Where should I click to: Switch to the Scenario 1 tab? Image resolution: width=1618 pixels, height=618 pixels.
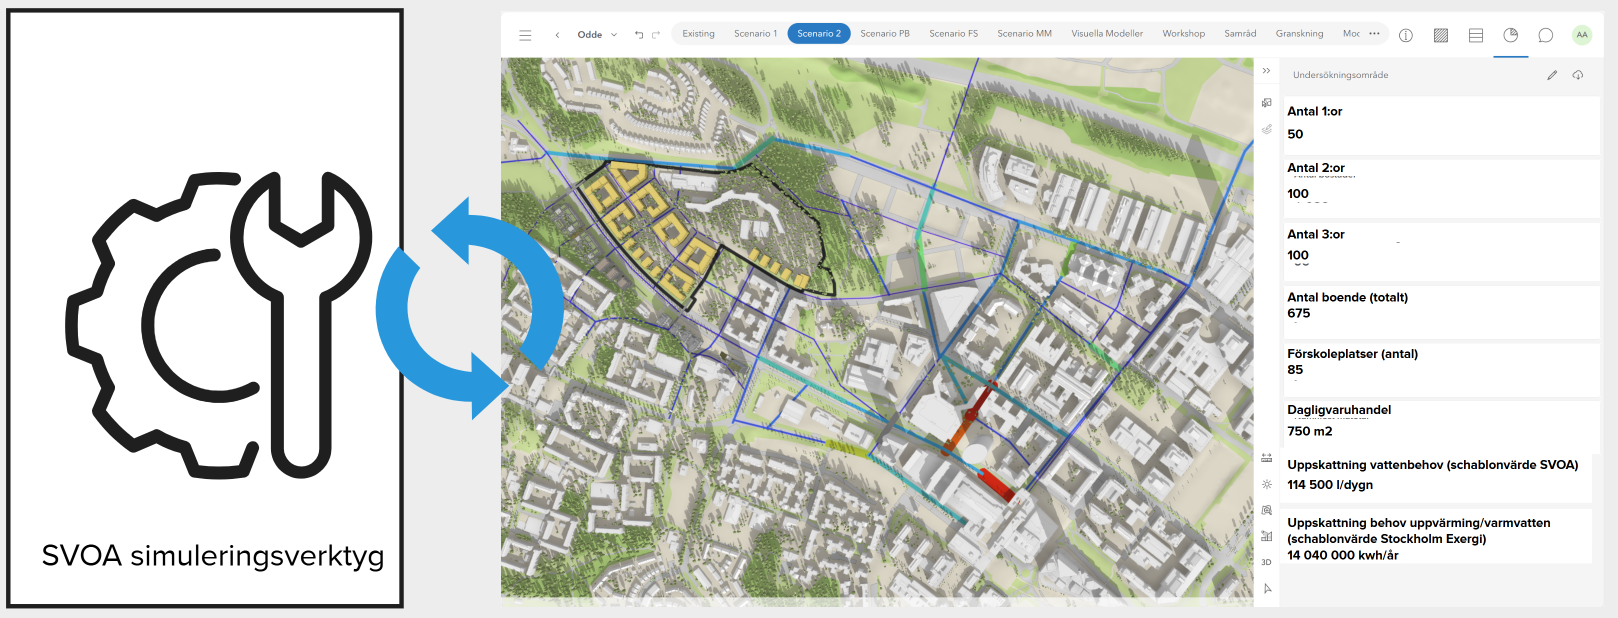(x=755, y=34)
